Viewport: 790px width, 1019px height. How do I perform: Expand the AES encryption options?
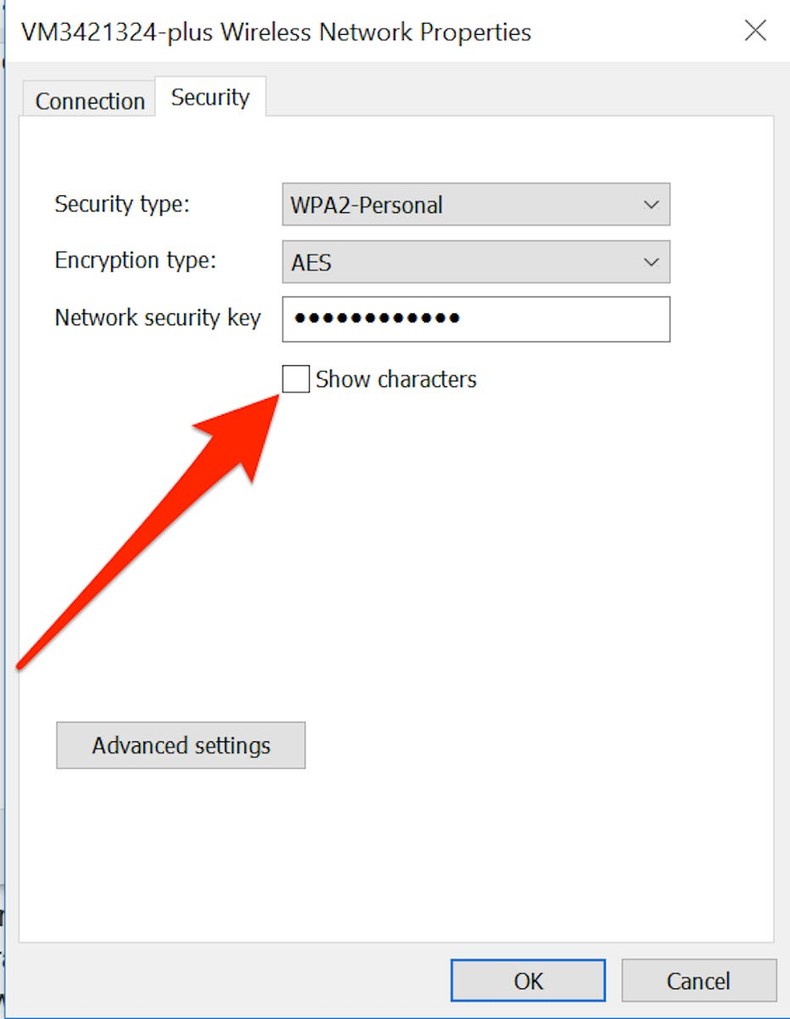651,261
